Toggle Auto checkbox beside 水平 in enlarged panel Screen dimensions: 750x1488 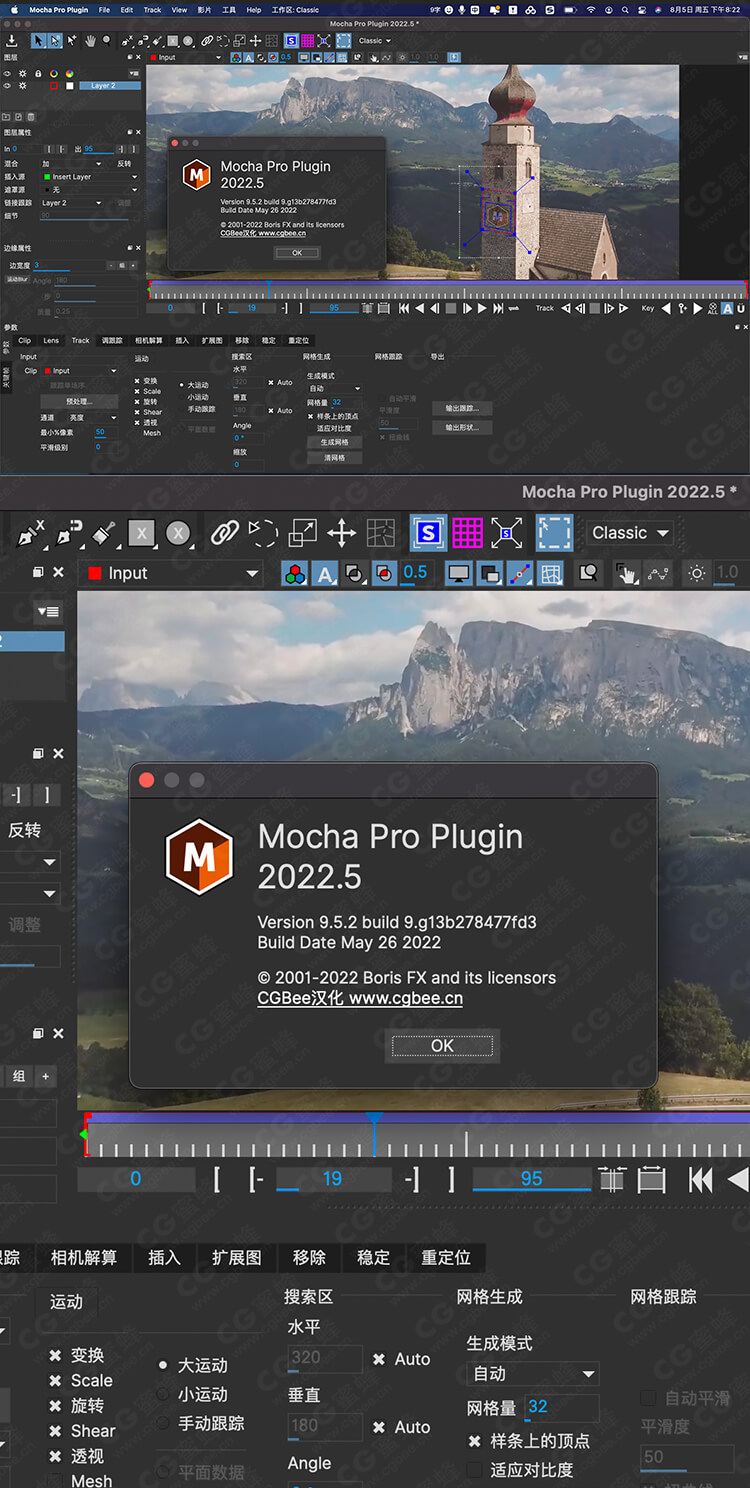[x=379, y=1359]
